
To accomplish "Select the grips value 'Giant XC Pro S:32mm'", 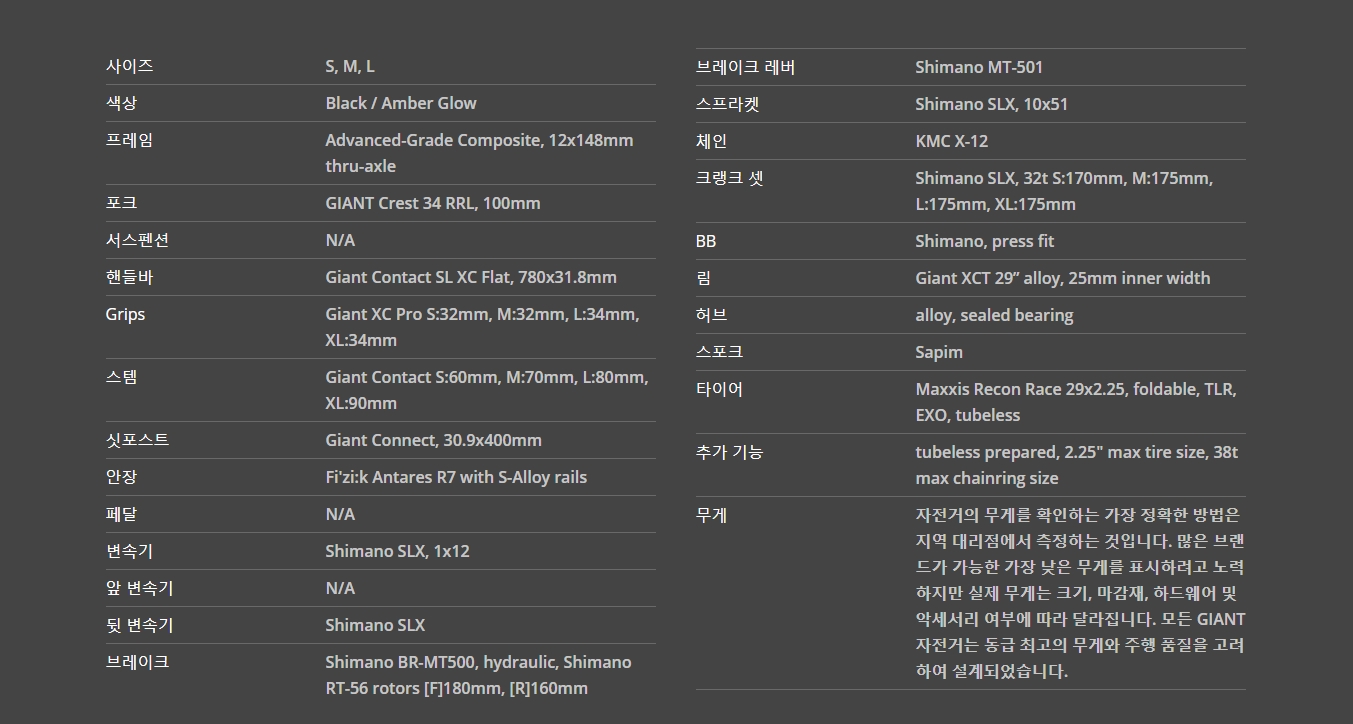I will 409,314.
